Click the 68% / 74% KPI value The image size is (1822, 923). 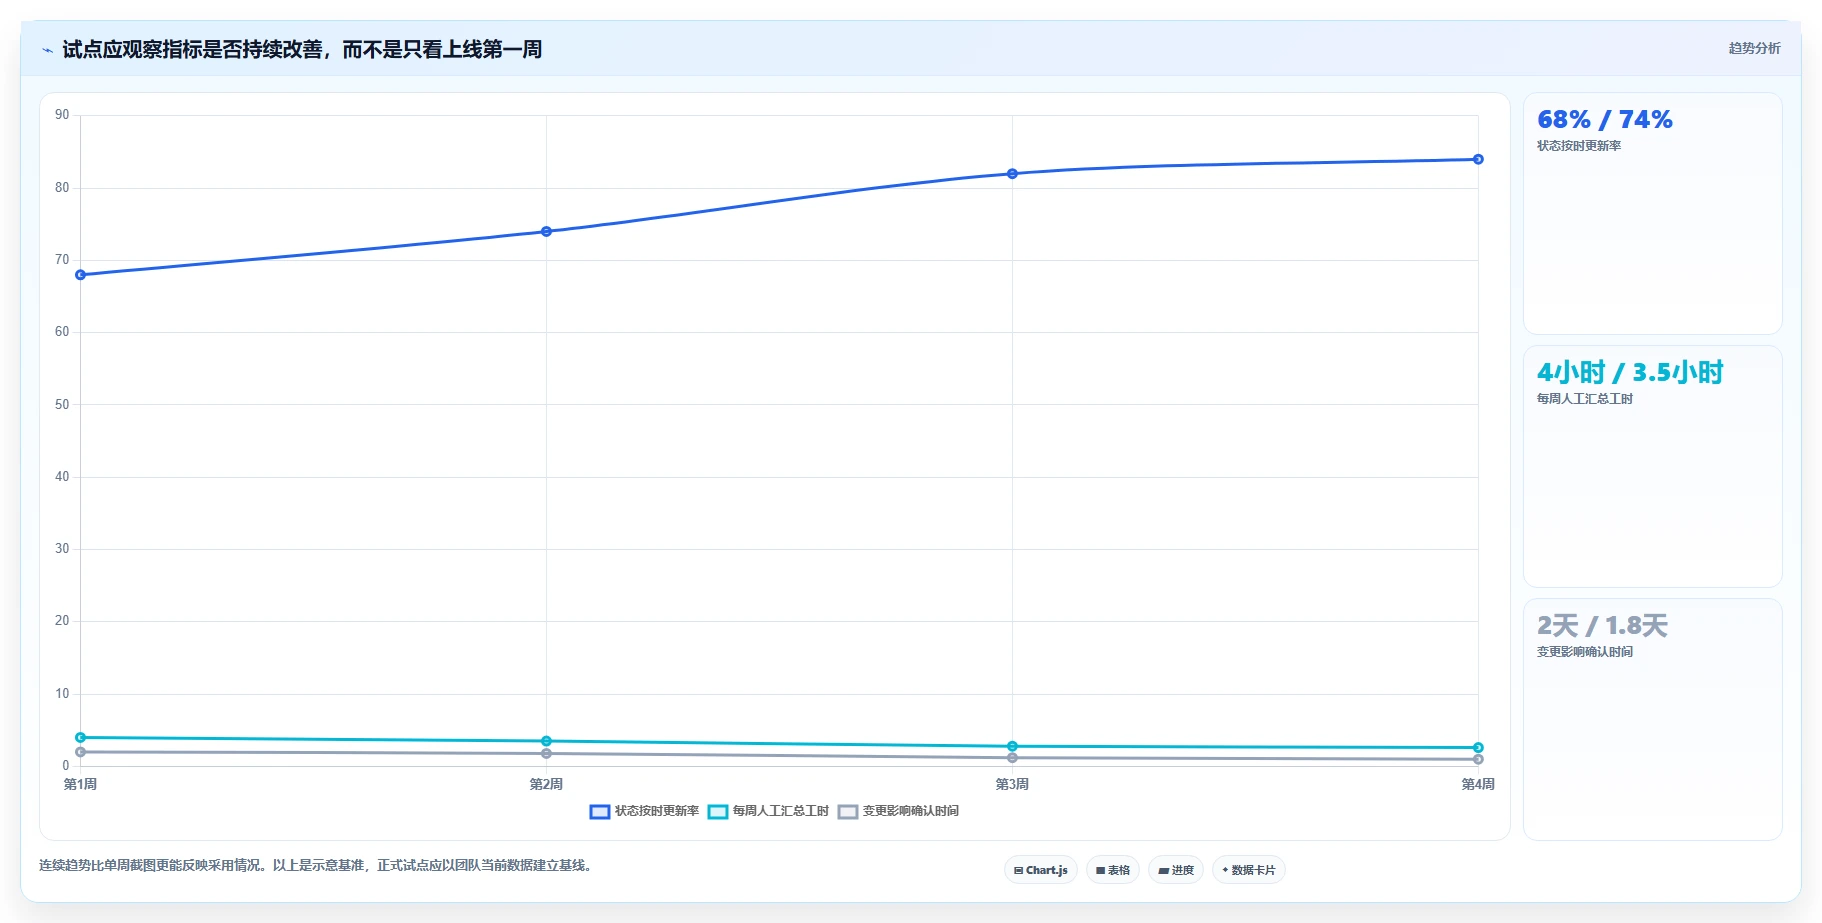[1604, 120]
